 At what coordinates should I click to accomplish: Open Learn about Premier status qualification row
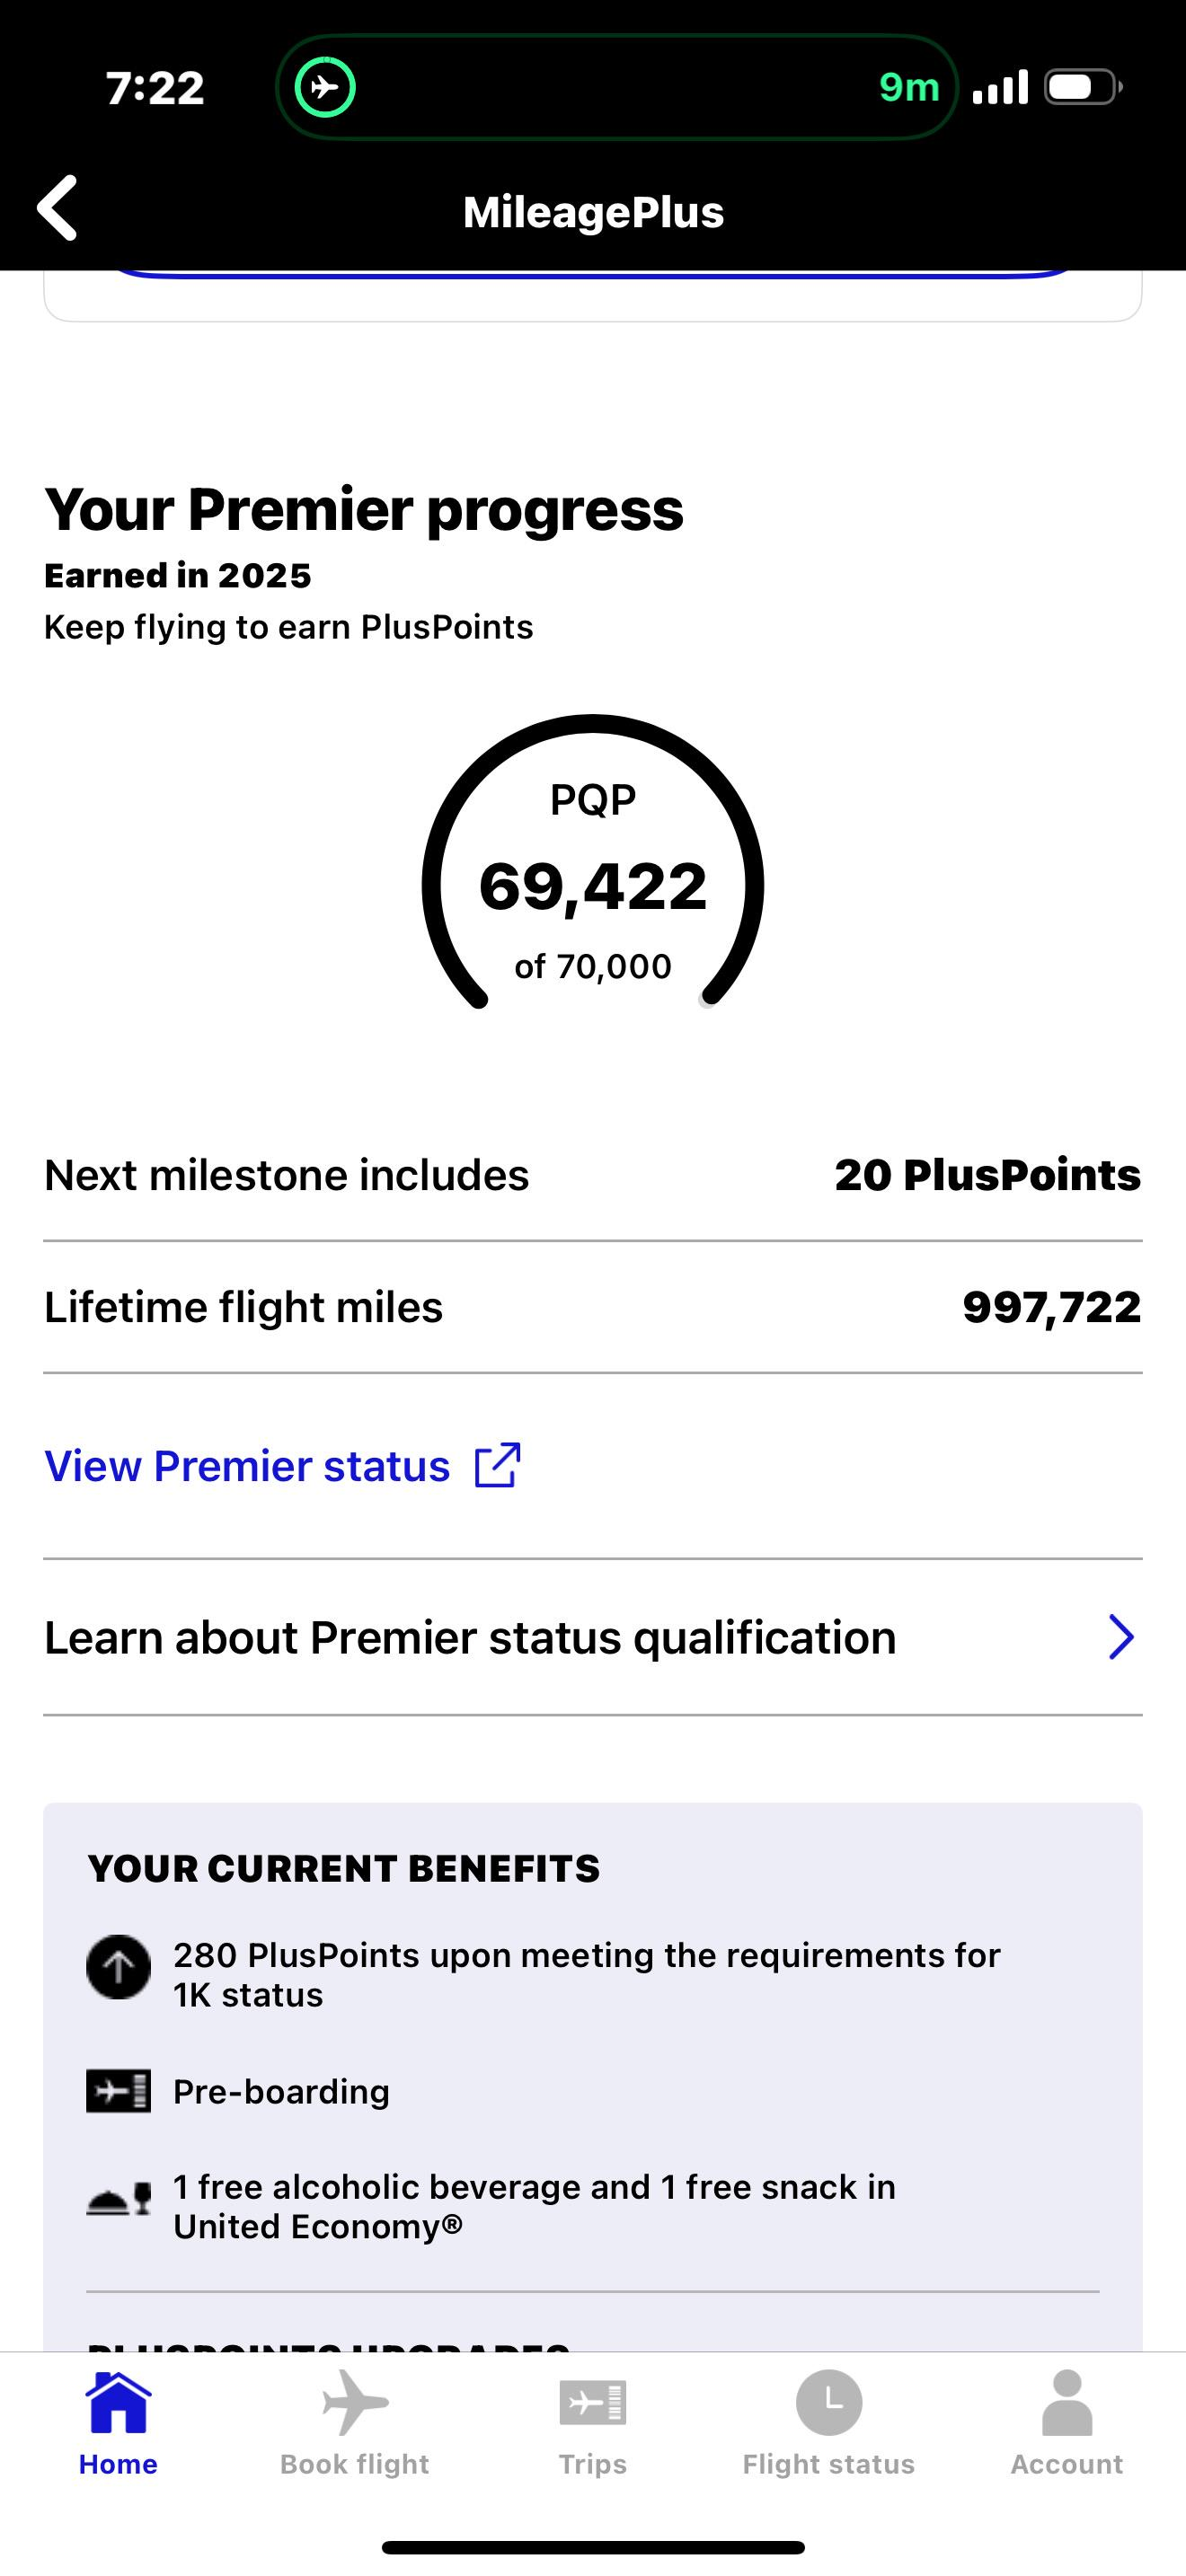pyautogui.click(x=470, y=1638)
